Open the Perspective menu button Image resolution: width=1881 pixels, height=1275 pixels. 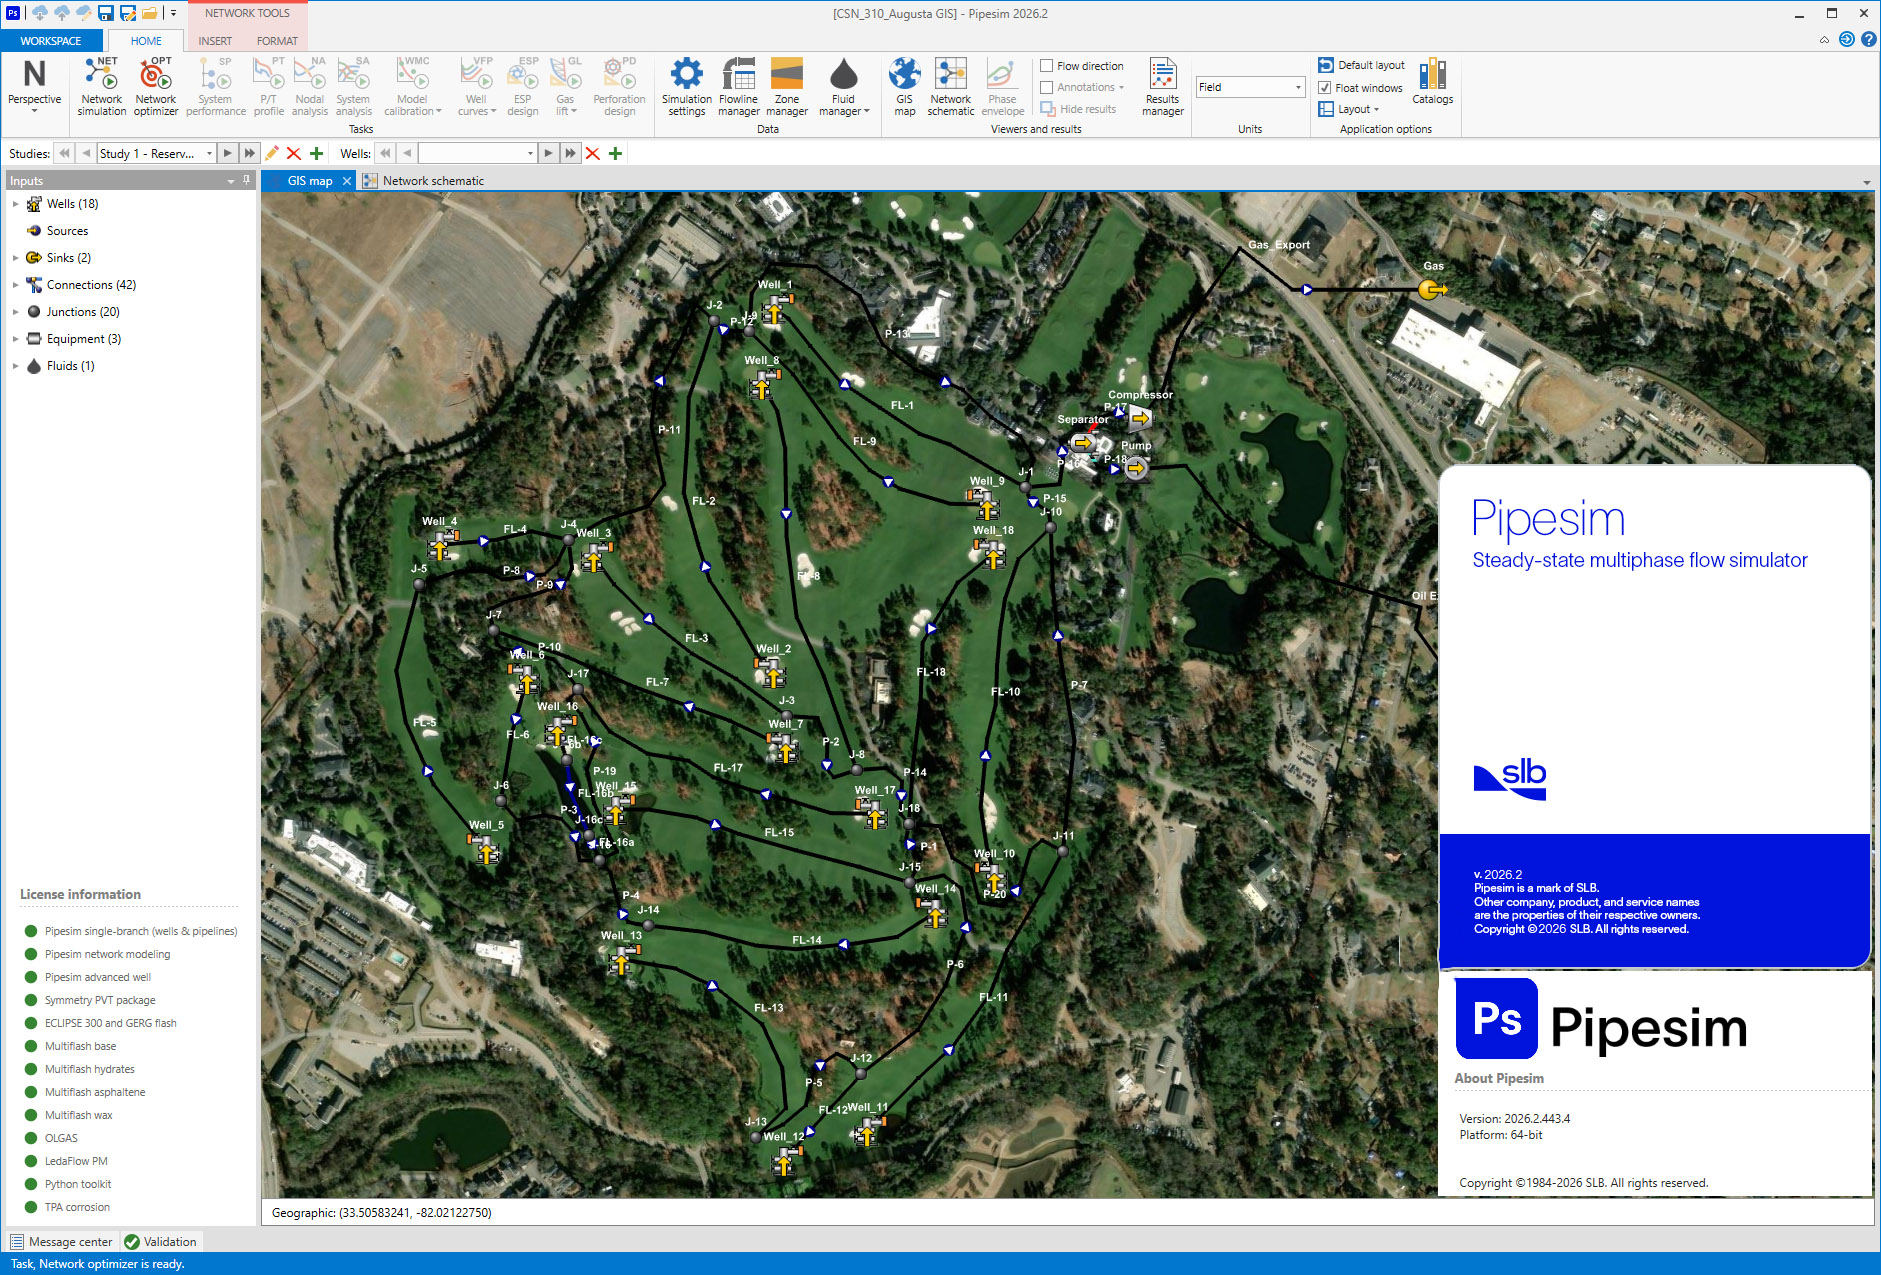(35, 86)
